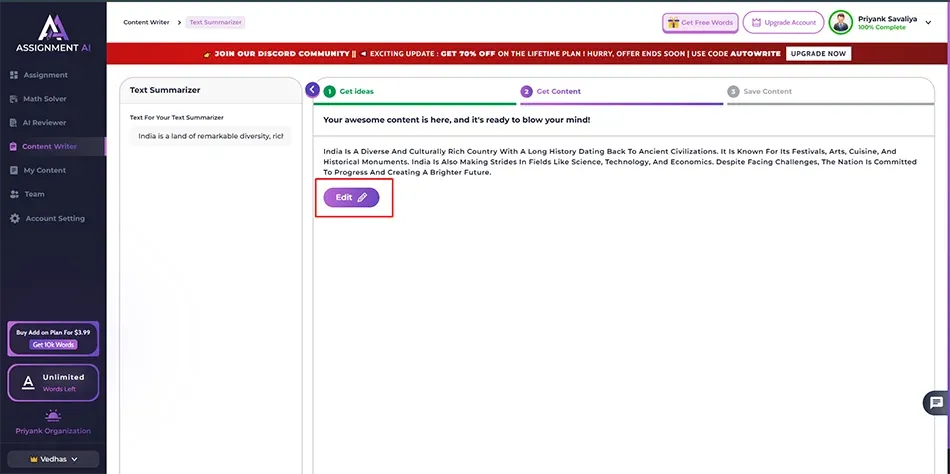Open the Math Solver sidebar item
The image size is (950, 474).
click(x=46, y=99)
